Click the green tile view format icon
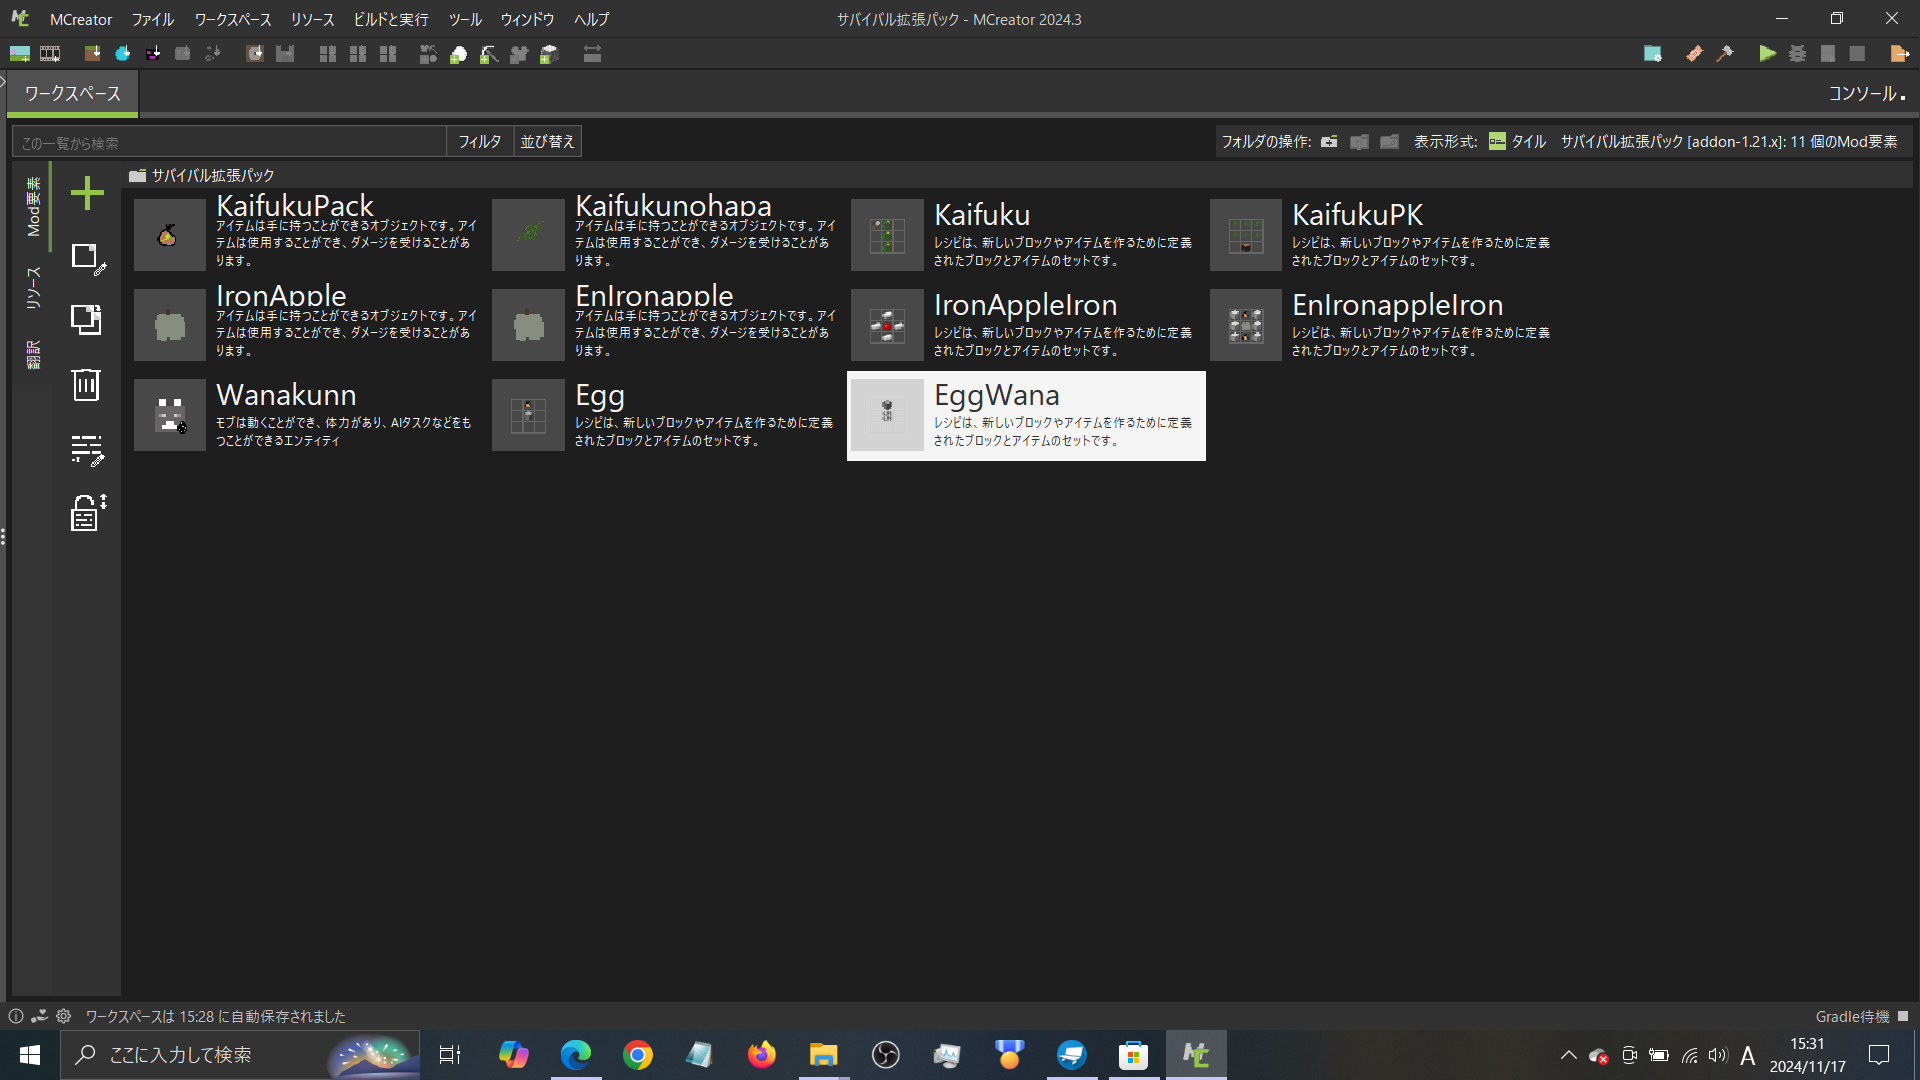Image resolution: width=1920 pixels, height=1080 pixels. 1497,142
